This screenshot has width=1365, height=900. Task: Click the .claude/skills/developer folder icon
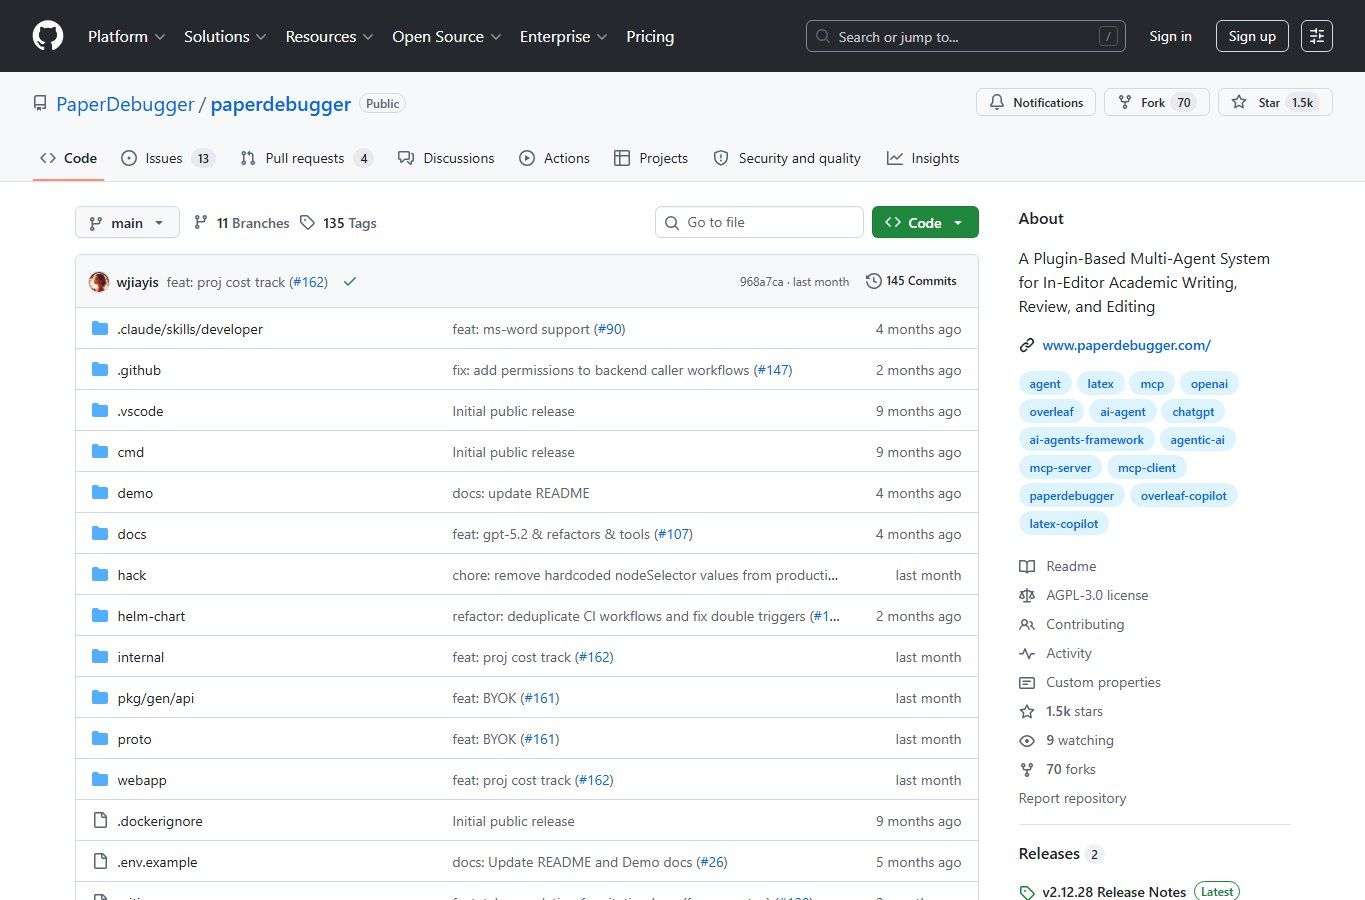[100, 328]
